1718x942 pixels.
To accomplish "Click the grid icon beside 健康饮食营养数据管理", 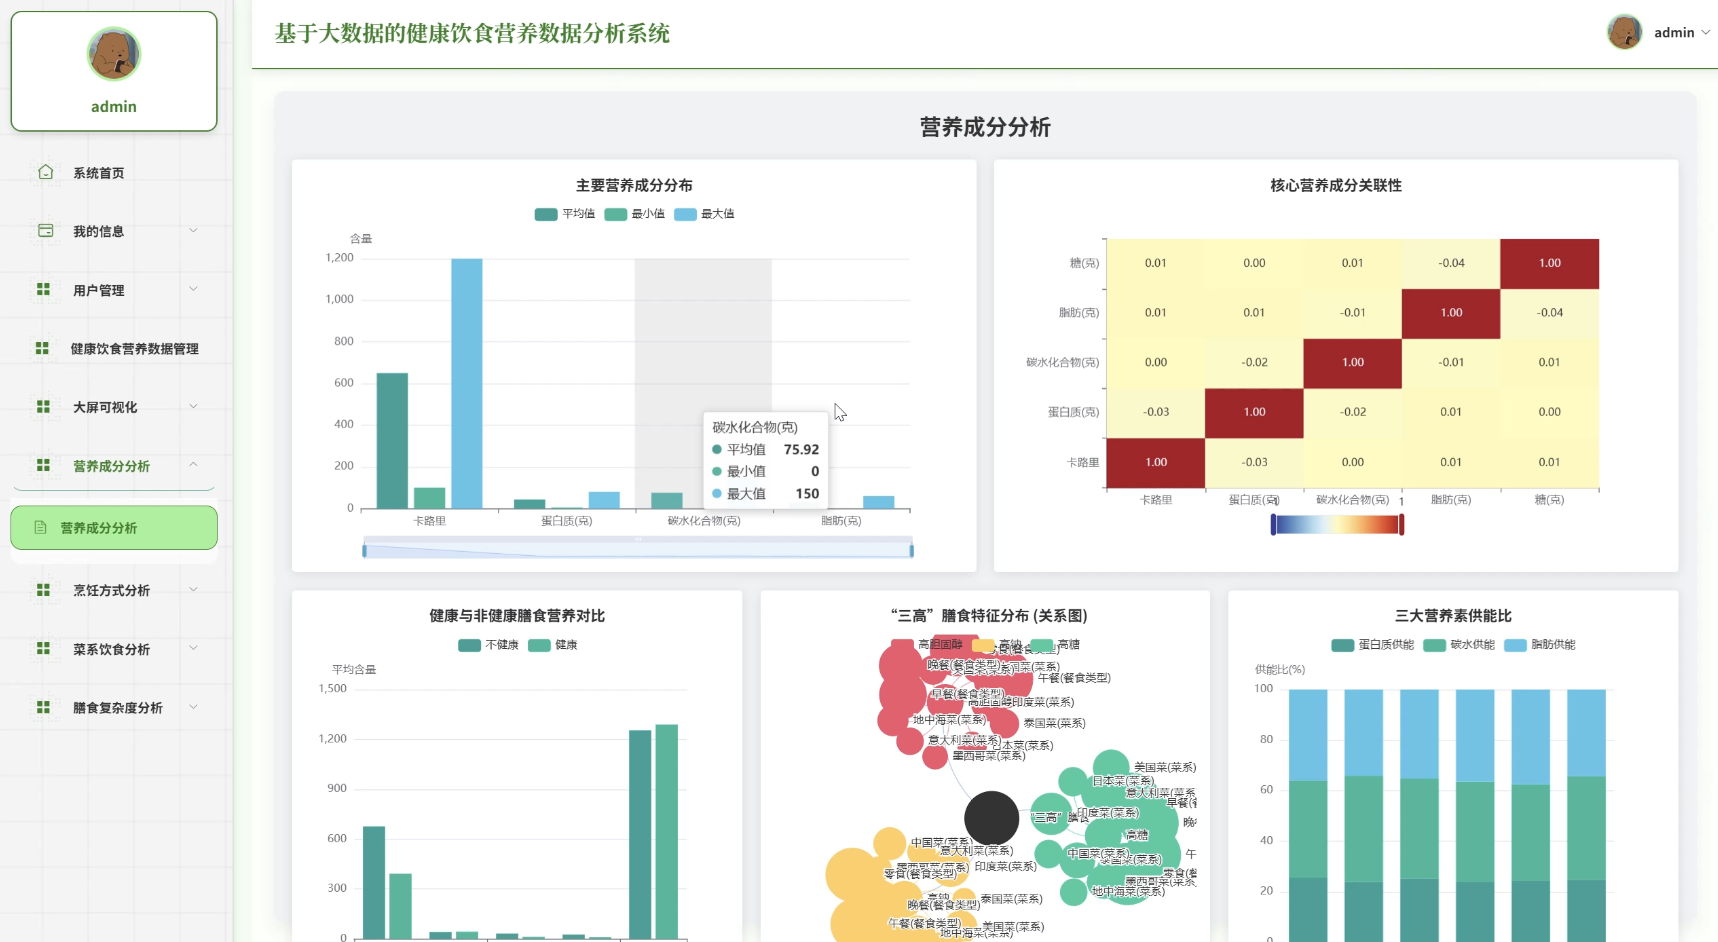I will pyautogui.click(x=42, y=348).
